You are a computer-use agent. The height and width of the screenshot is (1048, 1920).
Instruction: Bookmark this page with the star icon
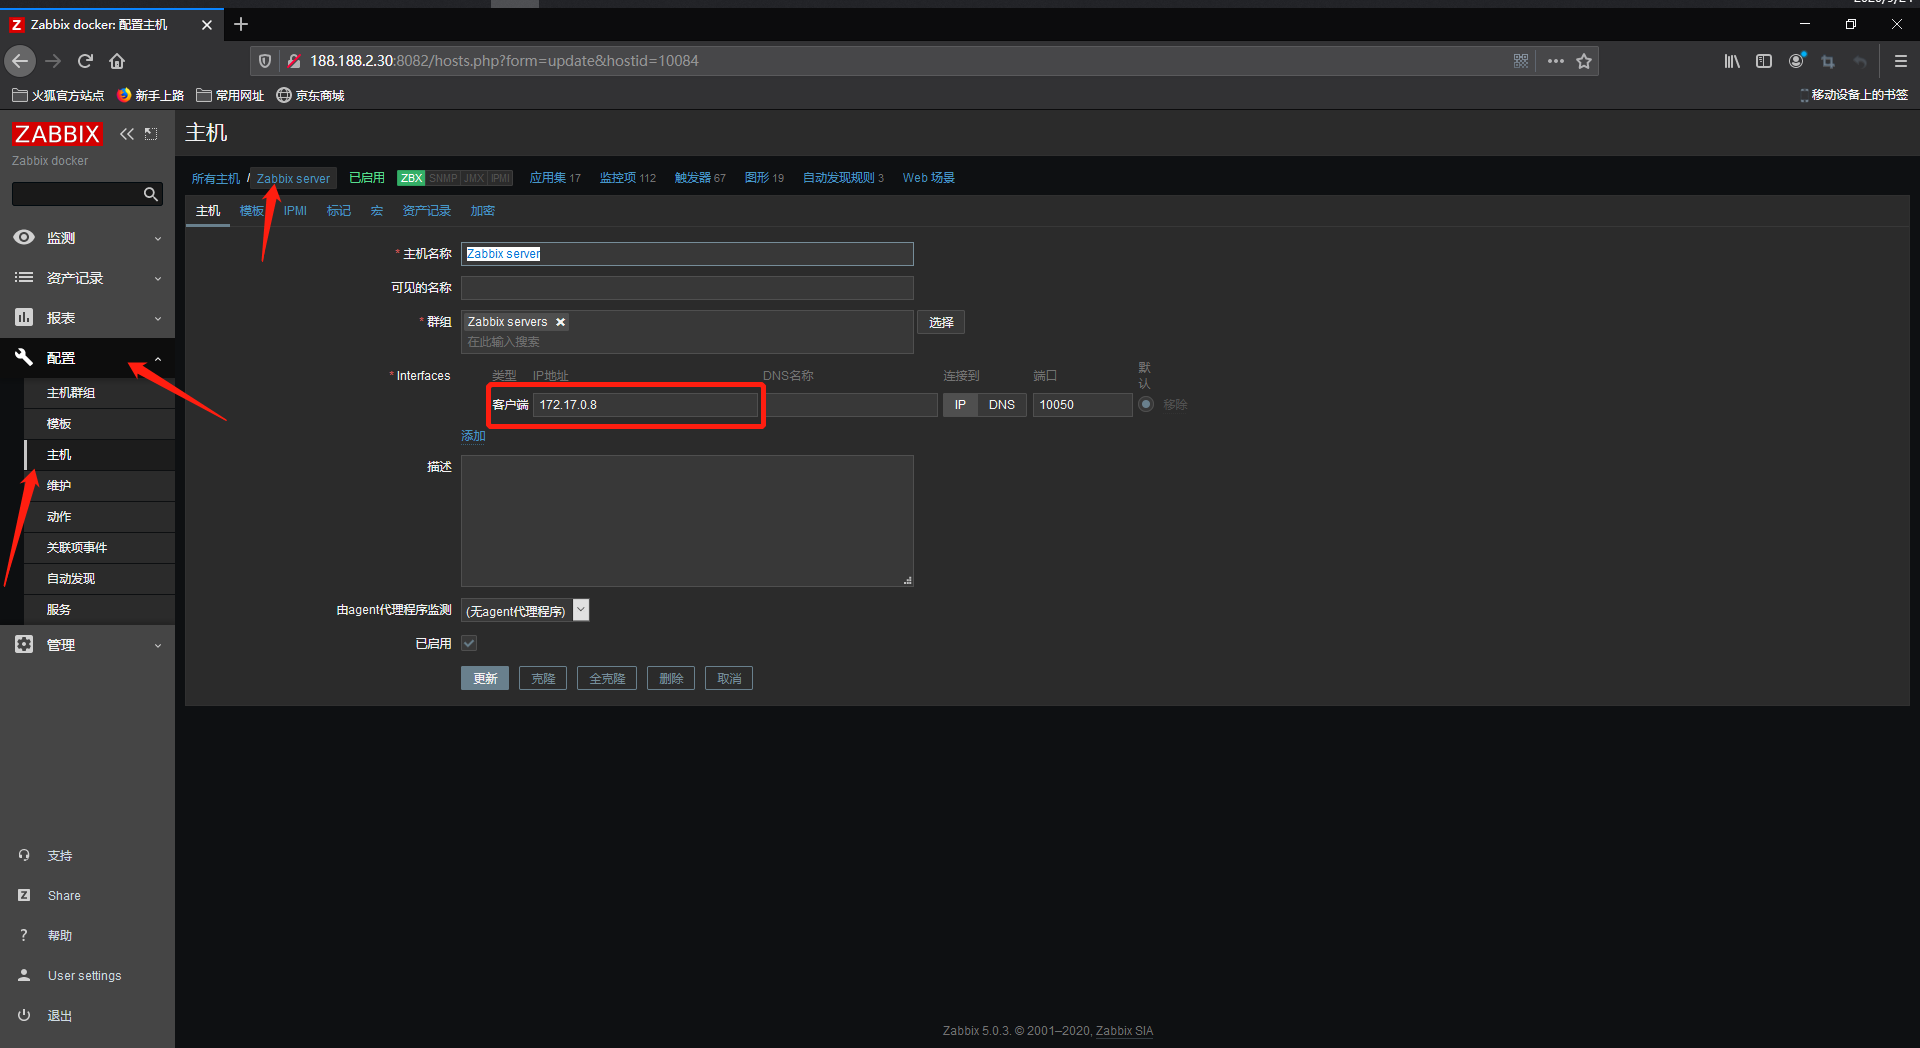1584,61
